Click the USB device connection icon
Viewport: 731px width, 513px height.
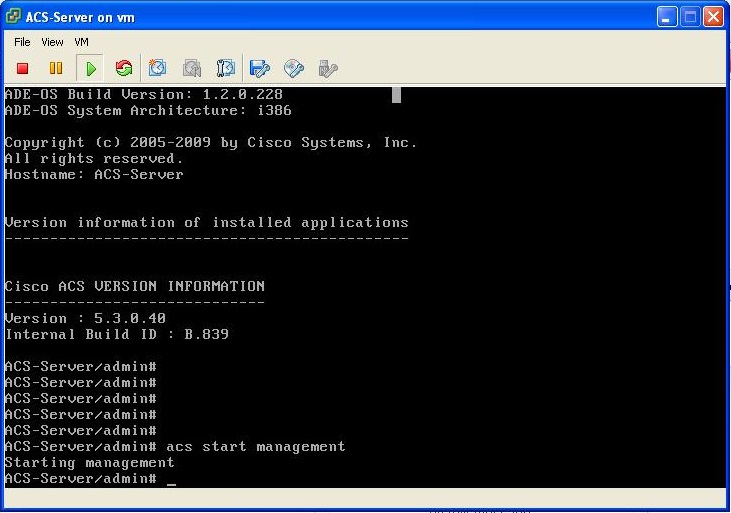coord(327,68)
